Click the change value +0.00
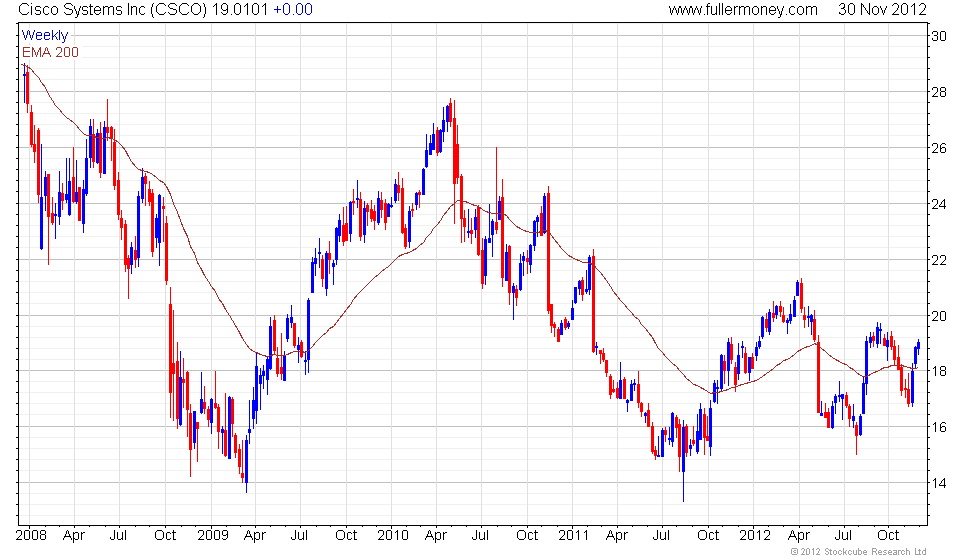This screenshot has height=560, width=980. pos(293,10)
